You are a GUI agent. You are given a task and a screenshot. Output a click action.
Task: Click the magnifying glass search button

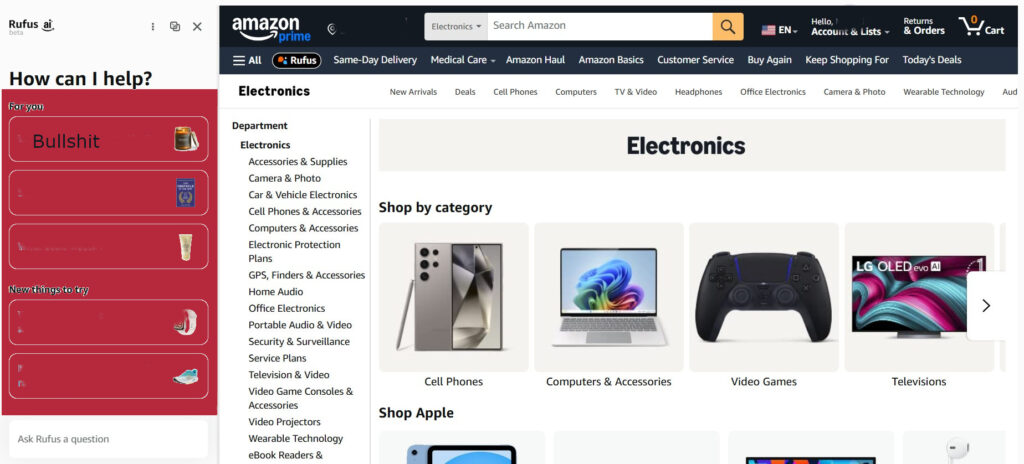(x=728, y=27)
